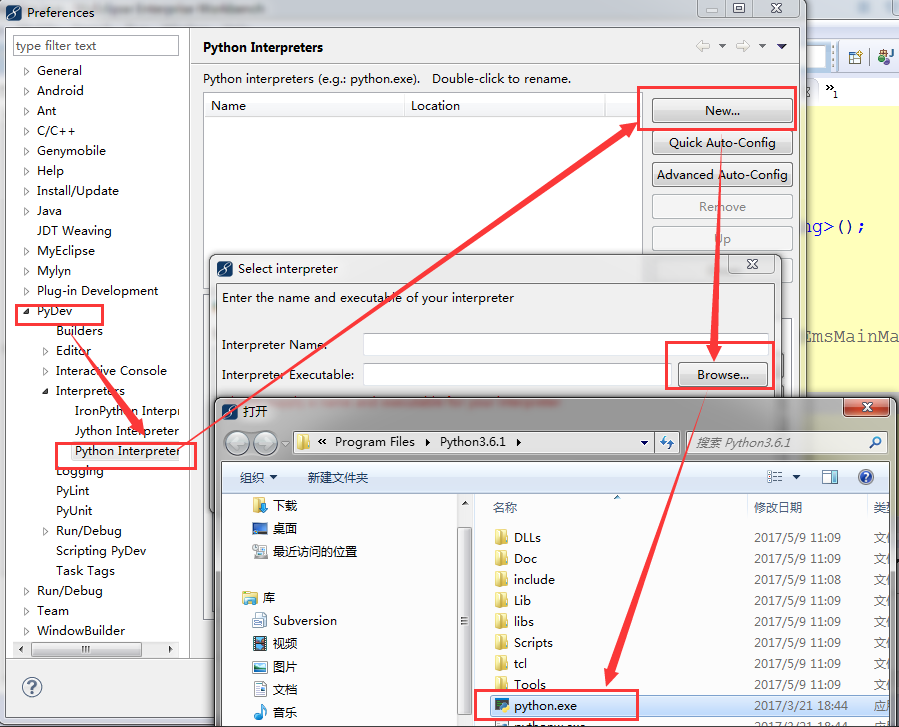Collapse the PyDev tree node

coord(26,311)
